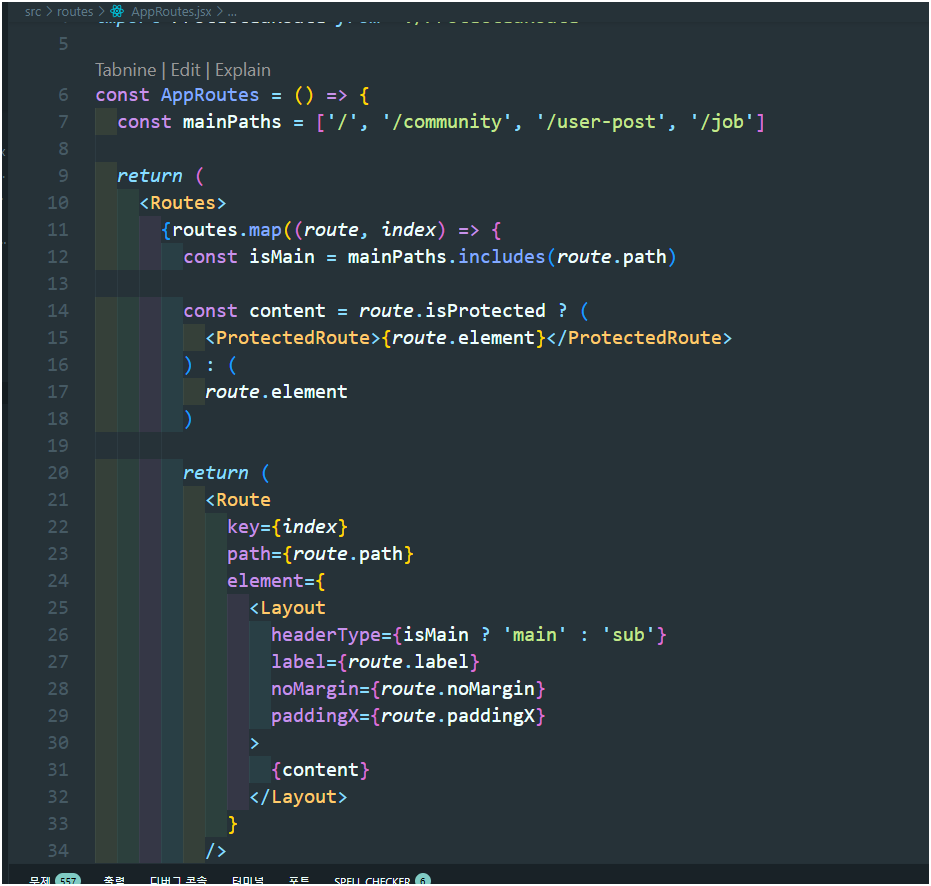Click the outer 'return' keyword on line 9
The height and width of the screenshot is (886, 931).
pos(150,176)
